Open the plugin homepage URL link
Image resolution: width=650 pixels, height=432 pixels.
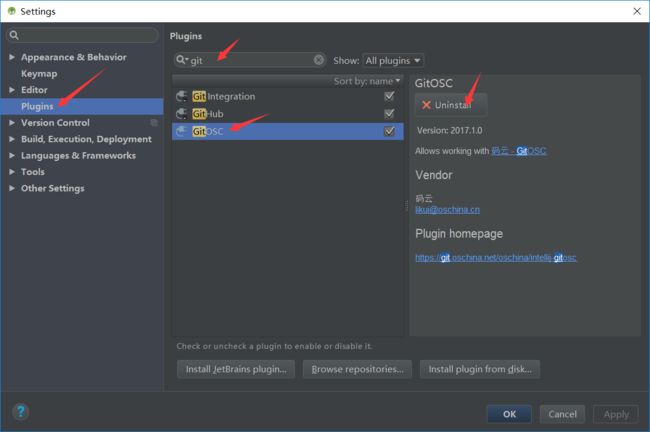click(496, 257)
